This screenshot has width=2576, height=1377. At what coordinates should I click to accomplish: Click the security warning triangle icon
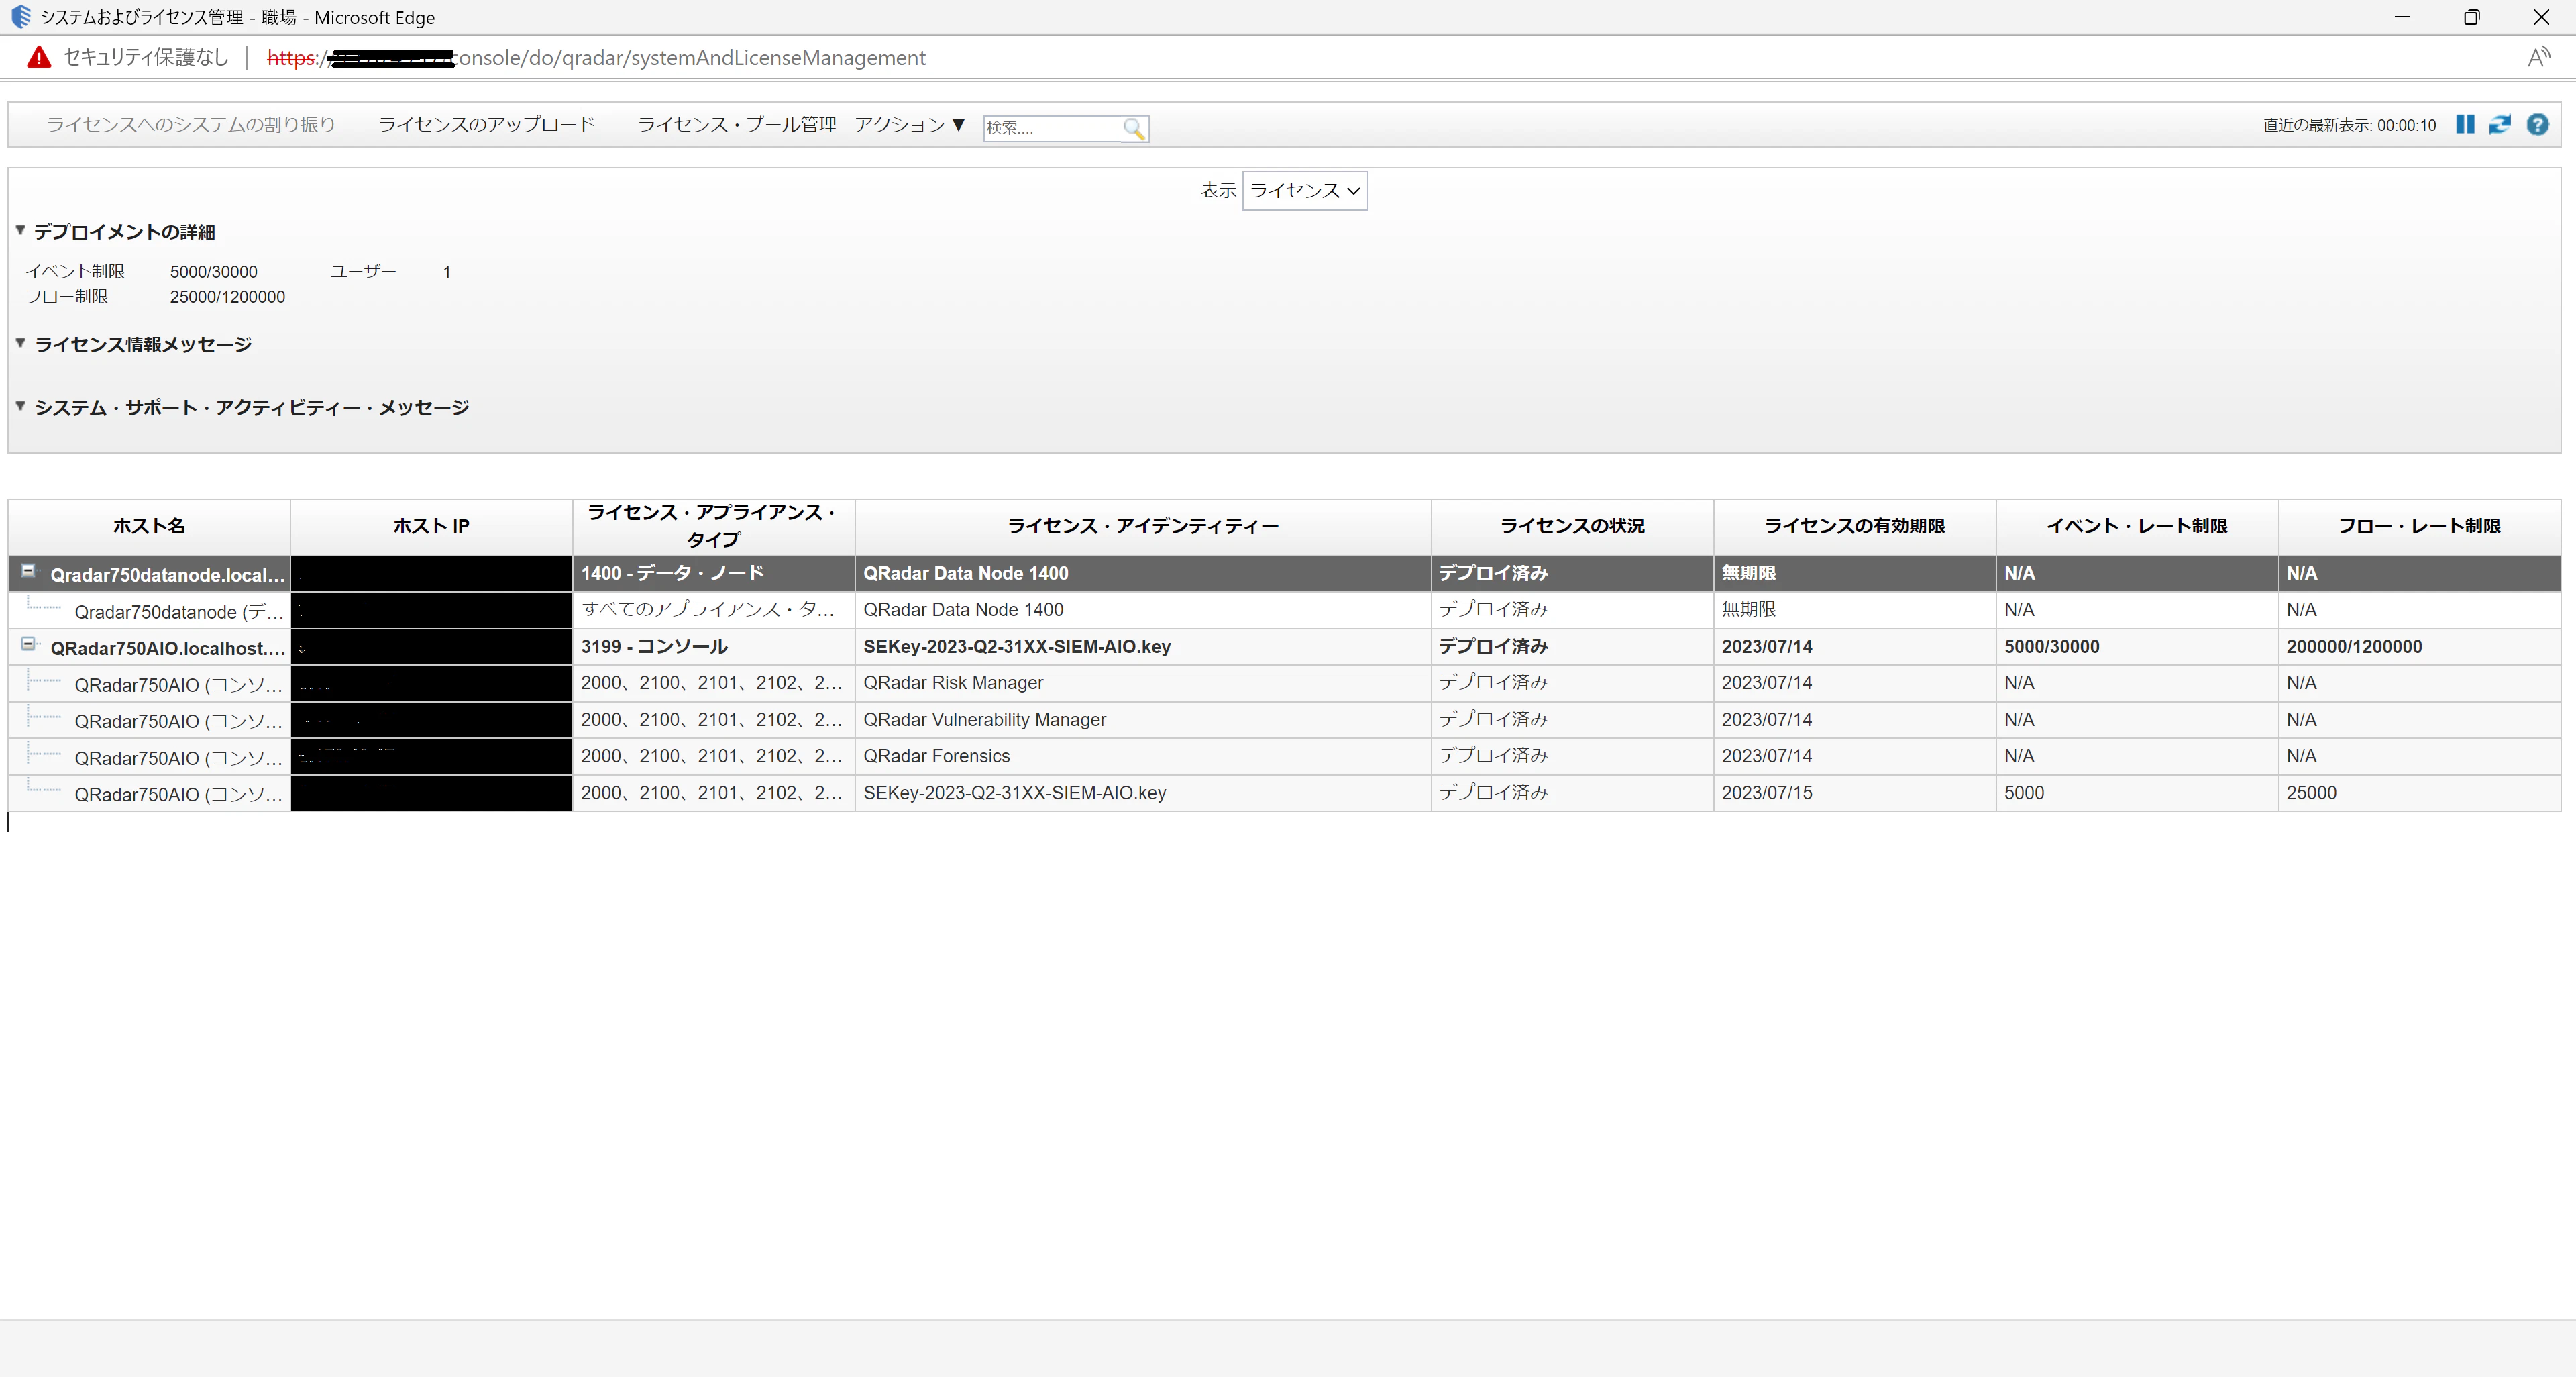[x=39, y=58]
